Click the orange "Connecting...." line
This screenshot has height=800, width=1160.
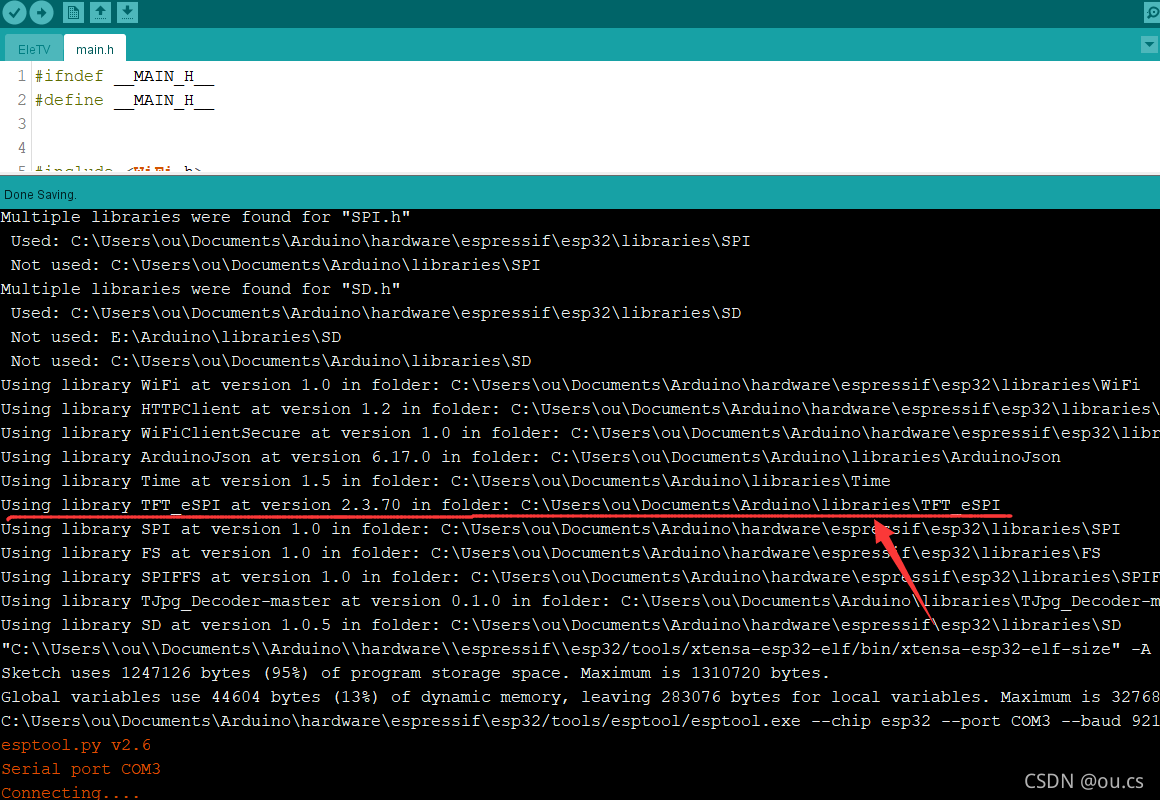click(70, 792)
